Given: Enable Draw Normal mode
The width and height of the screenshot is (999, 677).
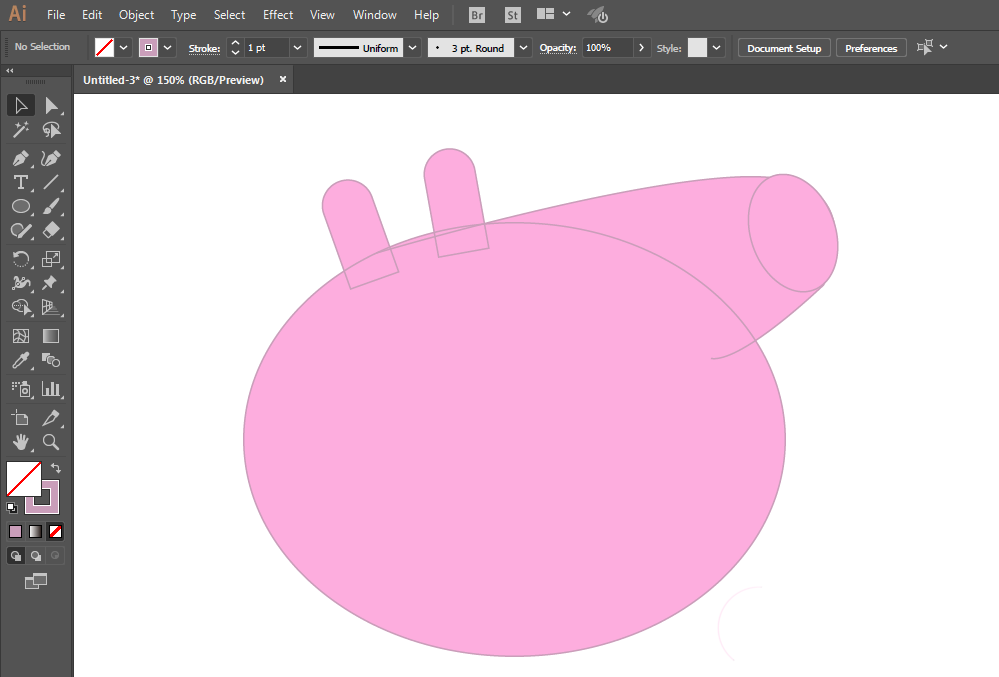Looking at the screenshot, I should (16, 556).
